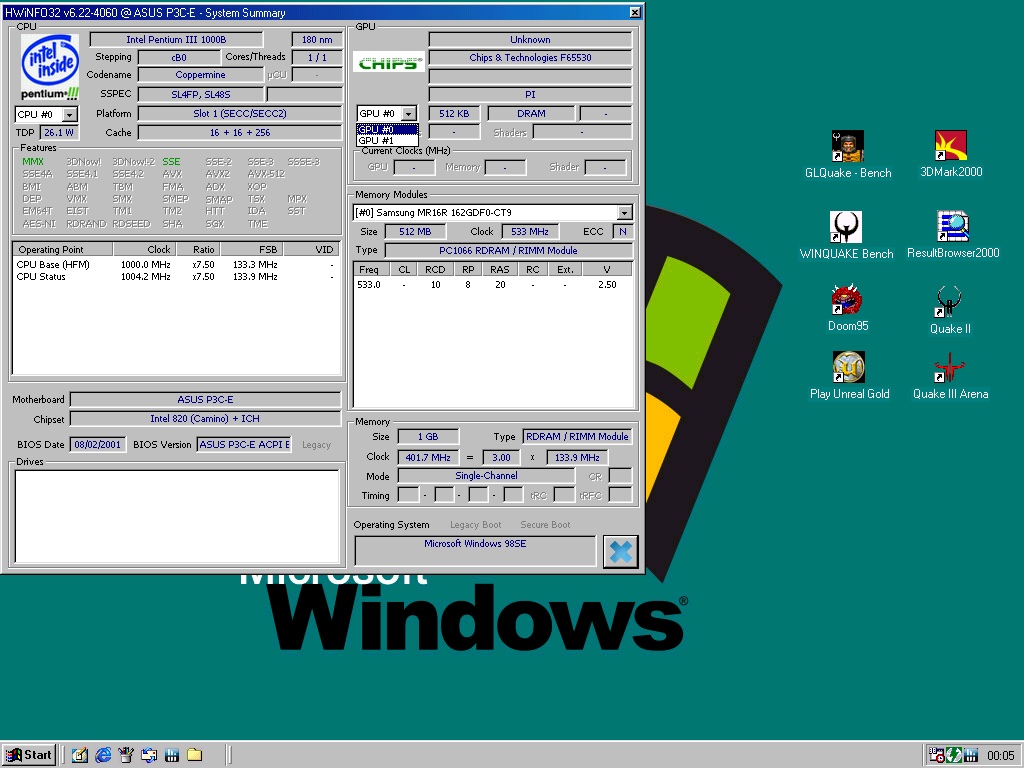Screen dimensions: 1024x768
Task: Click the Task Scheduler tray icon
Action: tap(936, 755)
